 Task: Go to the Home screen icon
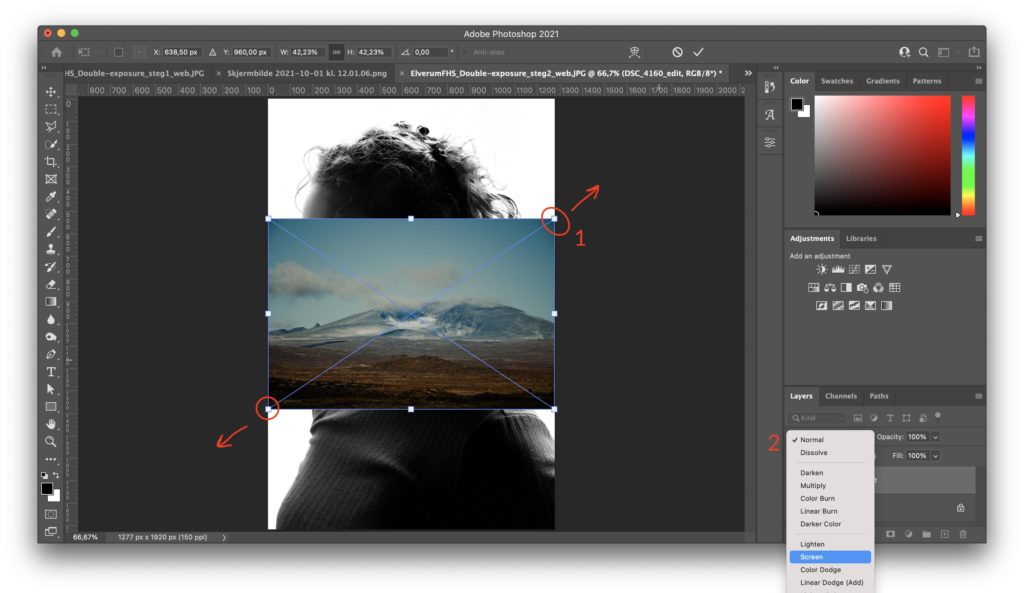(57, 52)
